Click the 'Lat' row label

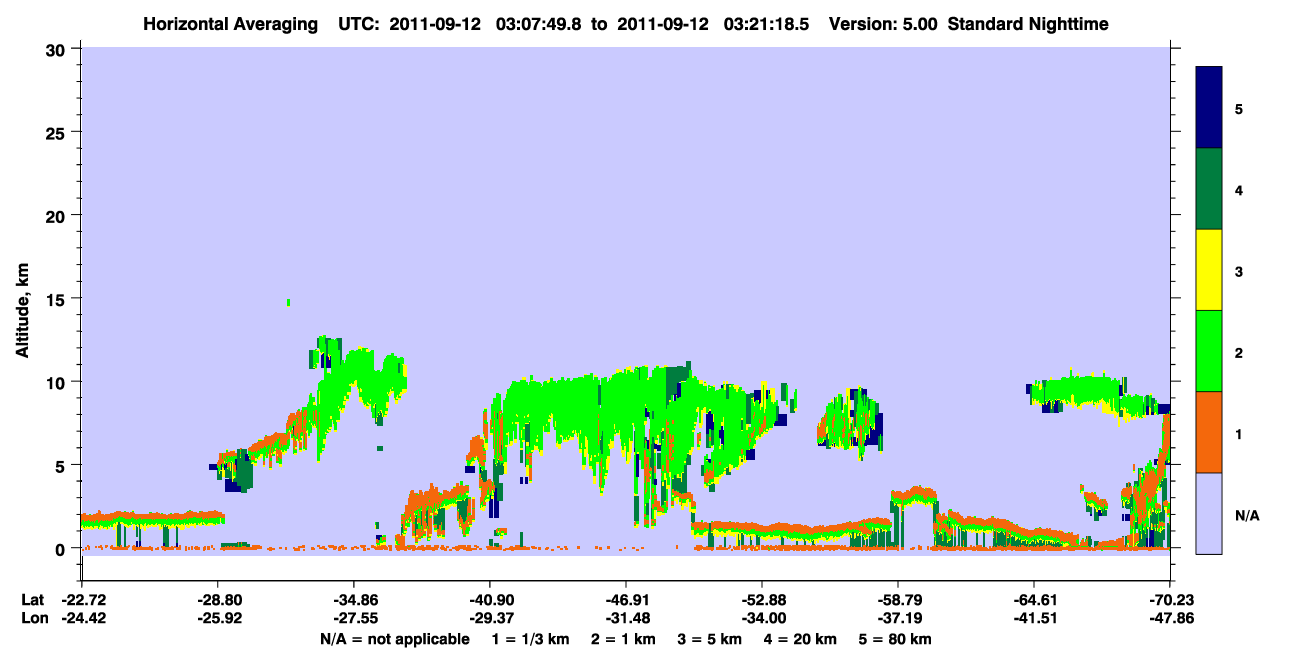coord(32,600)
